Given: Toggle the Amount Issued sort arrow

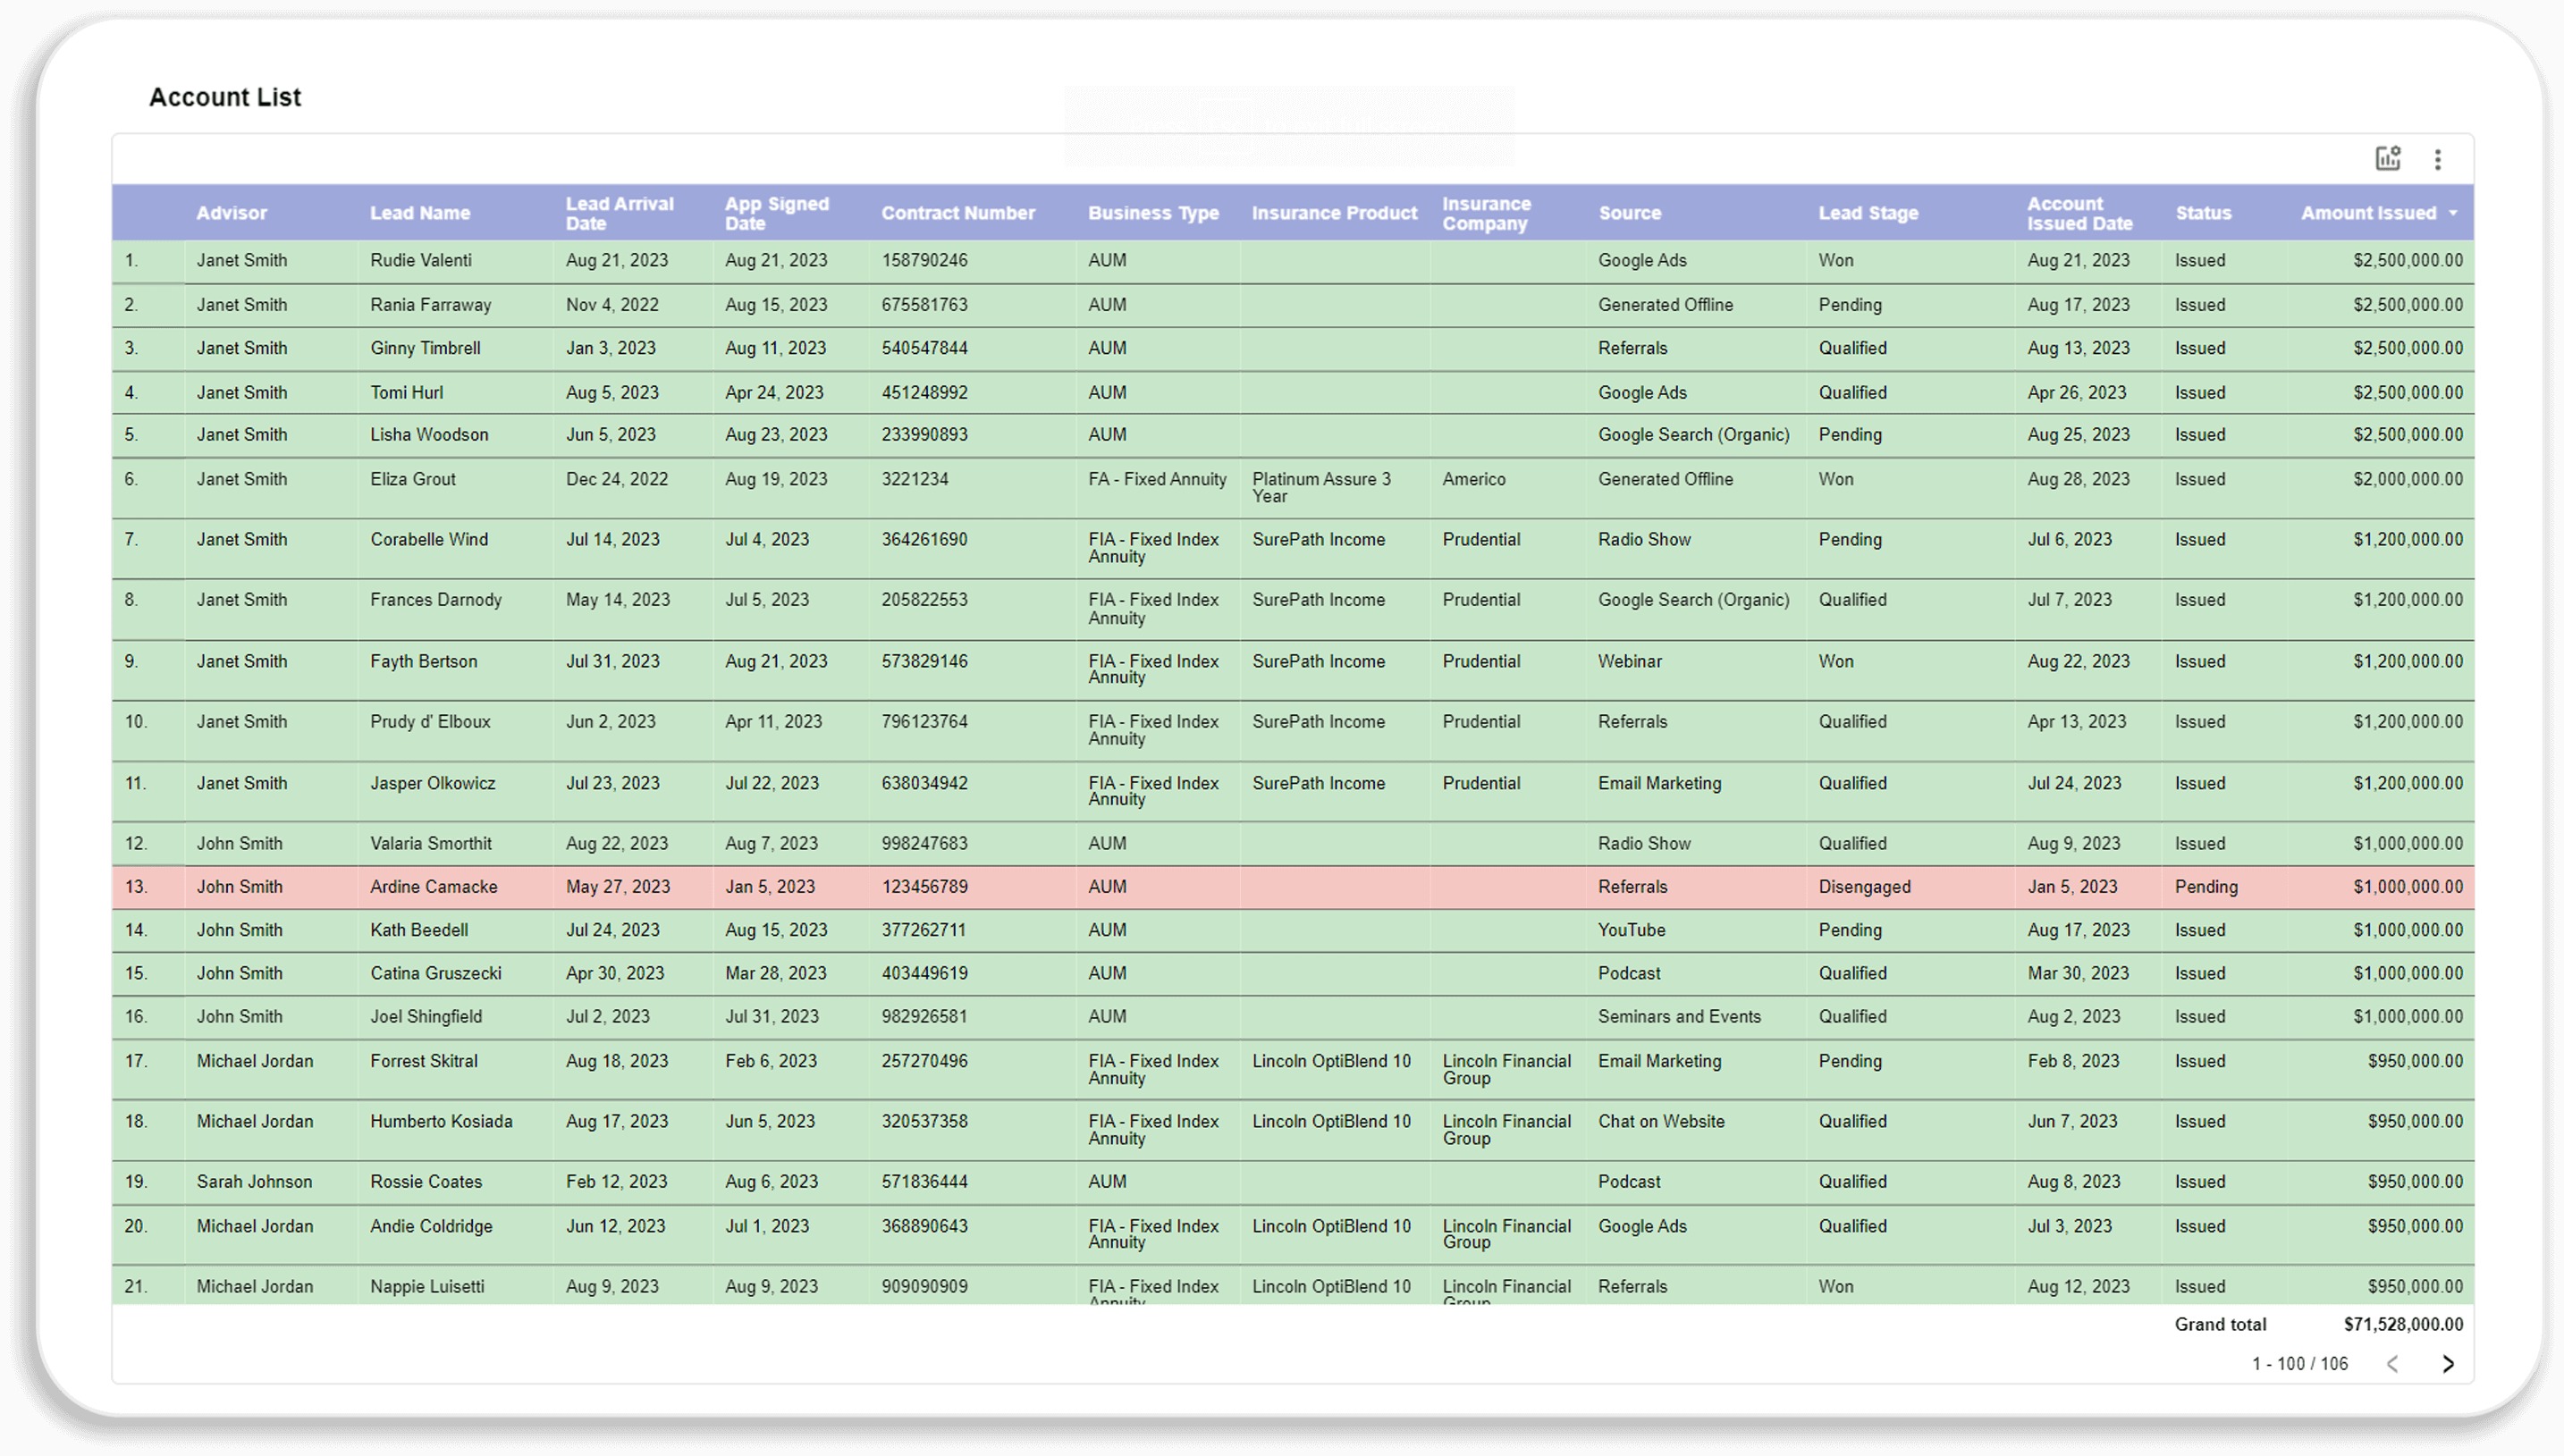Looking at the screenshot, I should coord(2453,213).
